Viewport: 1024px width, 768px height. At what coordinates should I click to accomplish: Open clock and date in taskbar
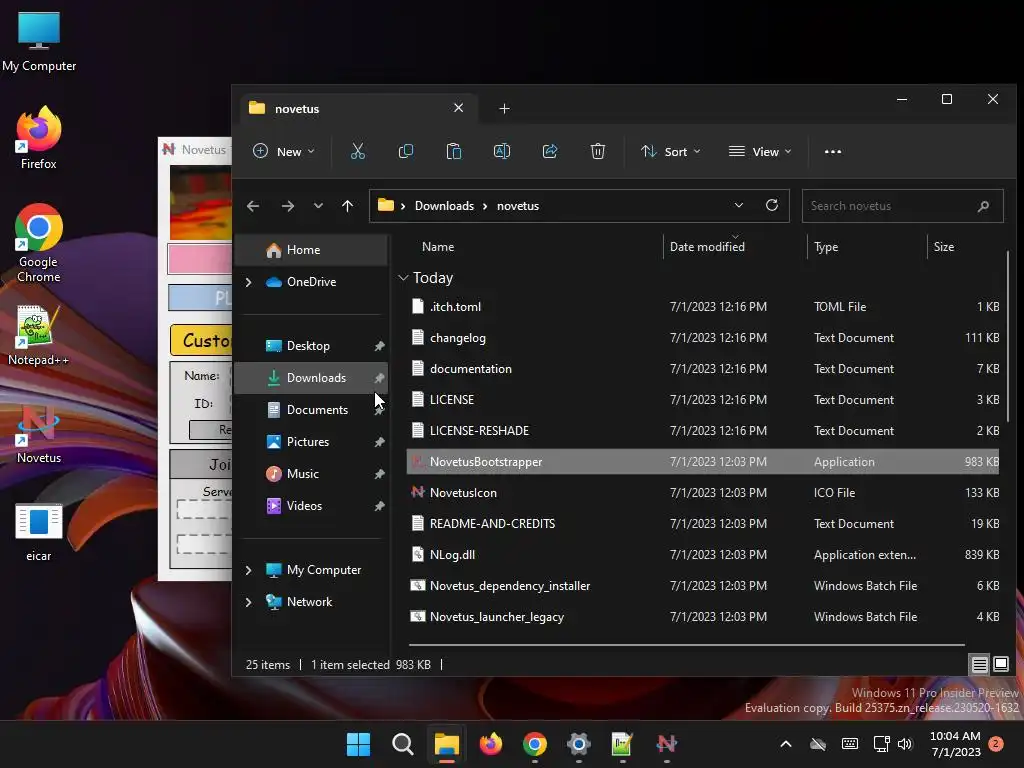pos(955,744)
